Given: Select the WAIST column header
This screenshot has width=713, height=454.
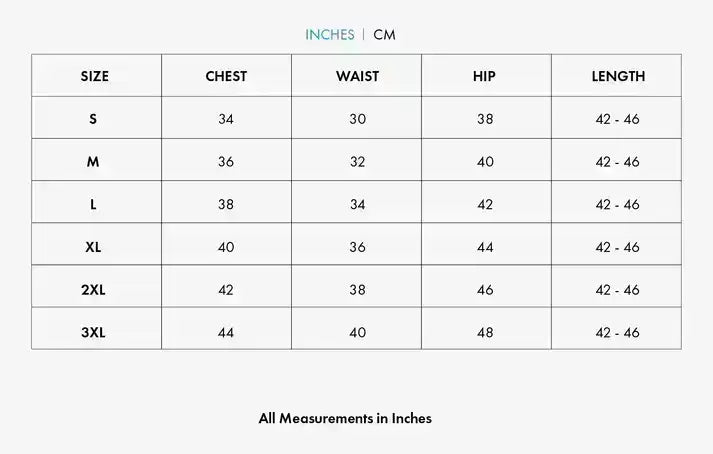Looking at the screenshot, I should pos(357,76).
